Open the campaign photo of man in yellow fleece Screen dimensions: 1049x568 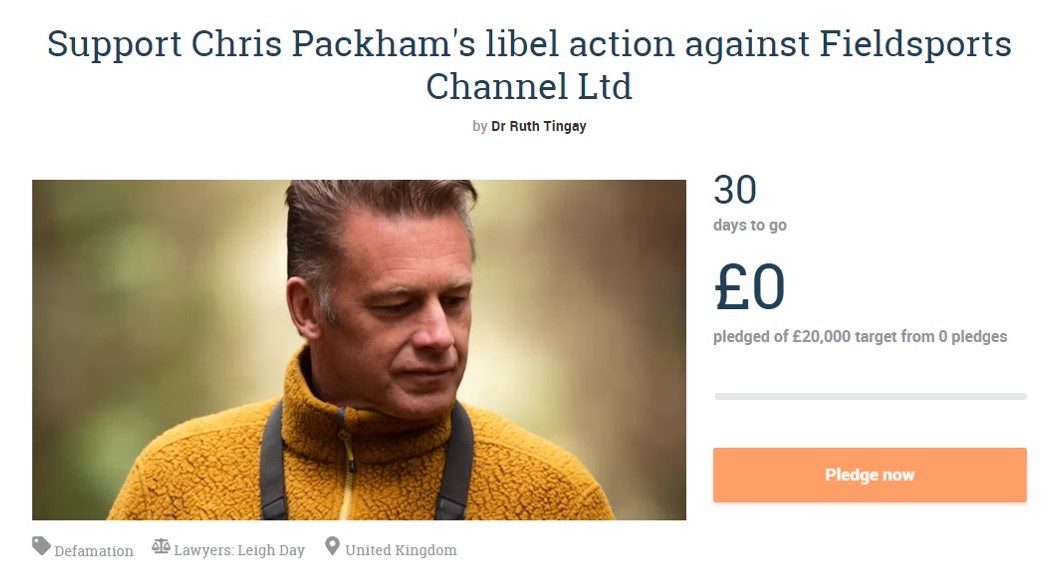pos(359,350)
